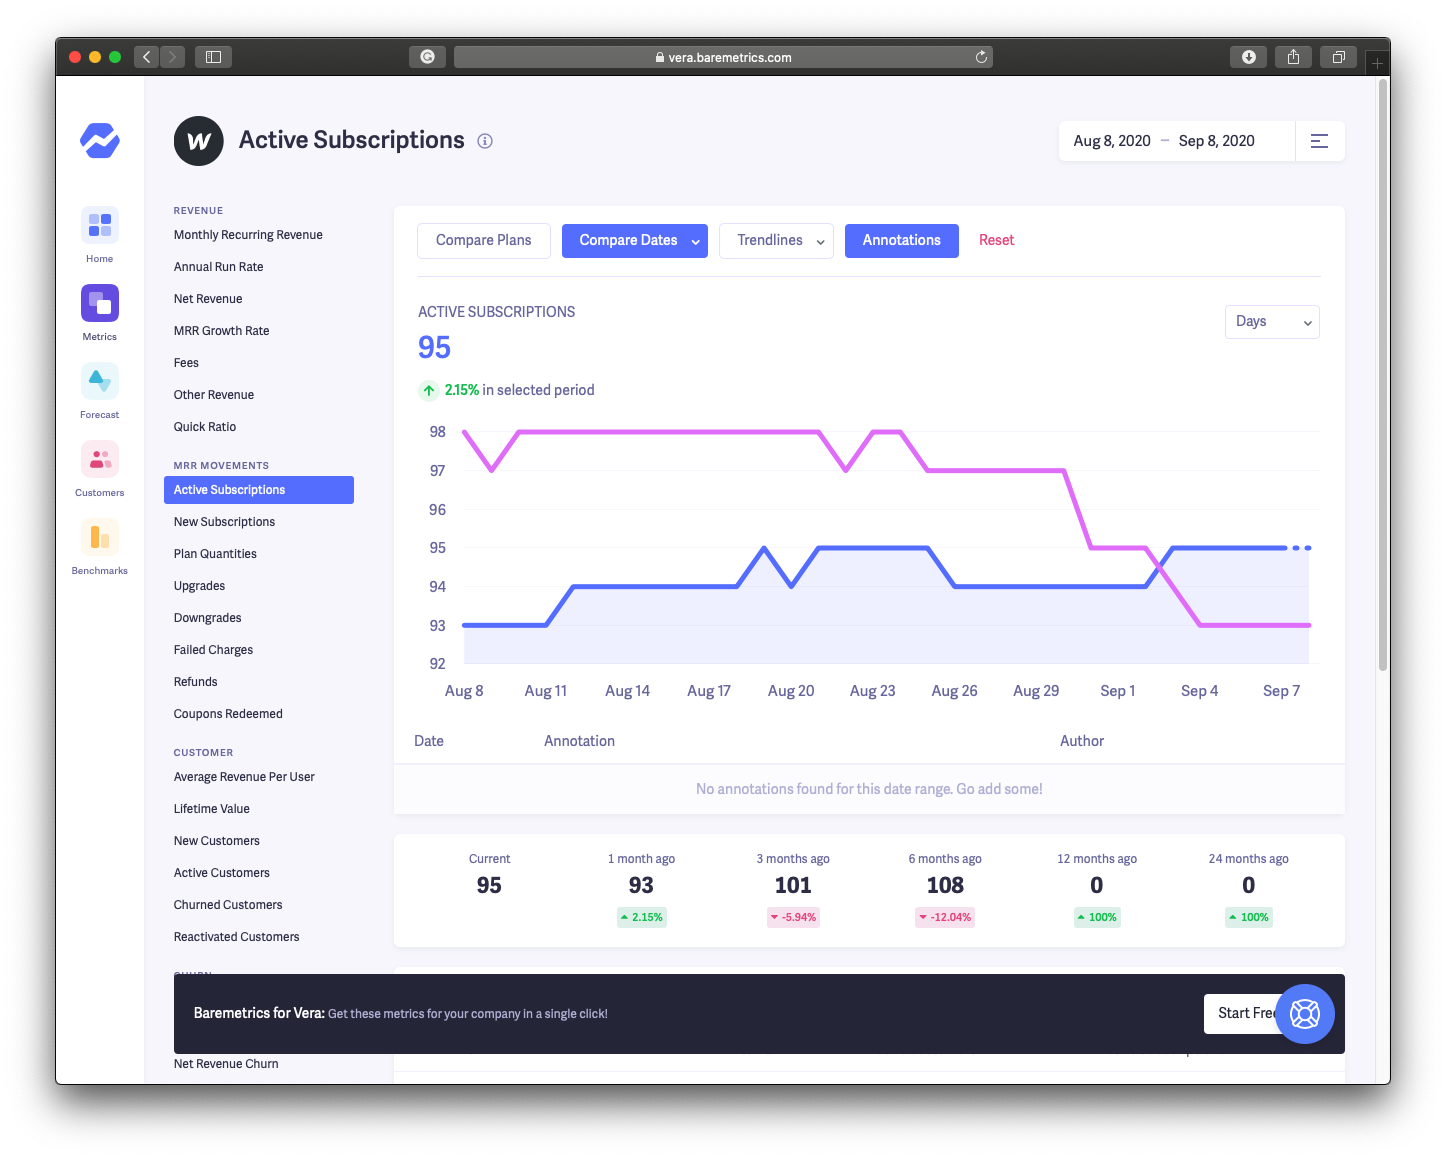Select Annual Run Rate menu item

(x=219, y=267)
